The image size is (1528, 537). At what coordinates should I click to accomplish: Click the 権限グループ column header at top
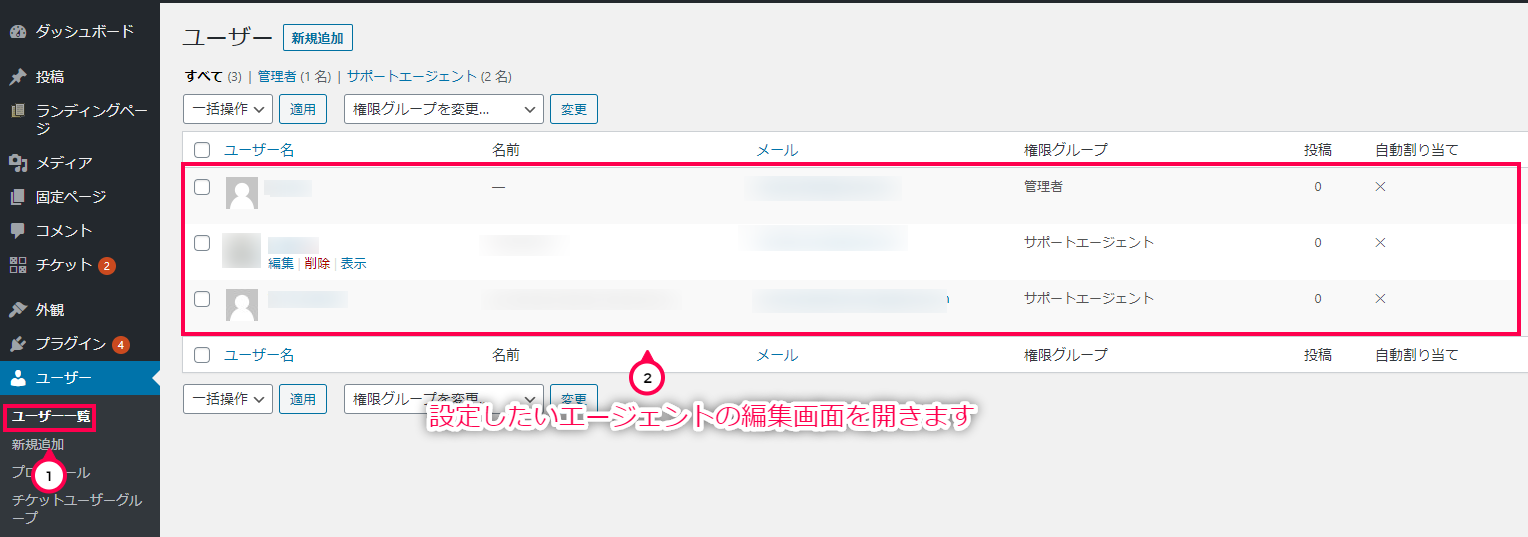point(1066,150)
